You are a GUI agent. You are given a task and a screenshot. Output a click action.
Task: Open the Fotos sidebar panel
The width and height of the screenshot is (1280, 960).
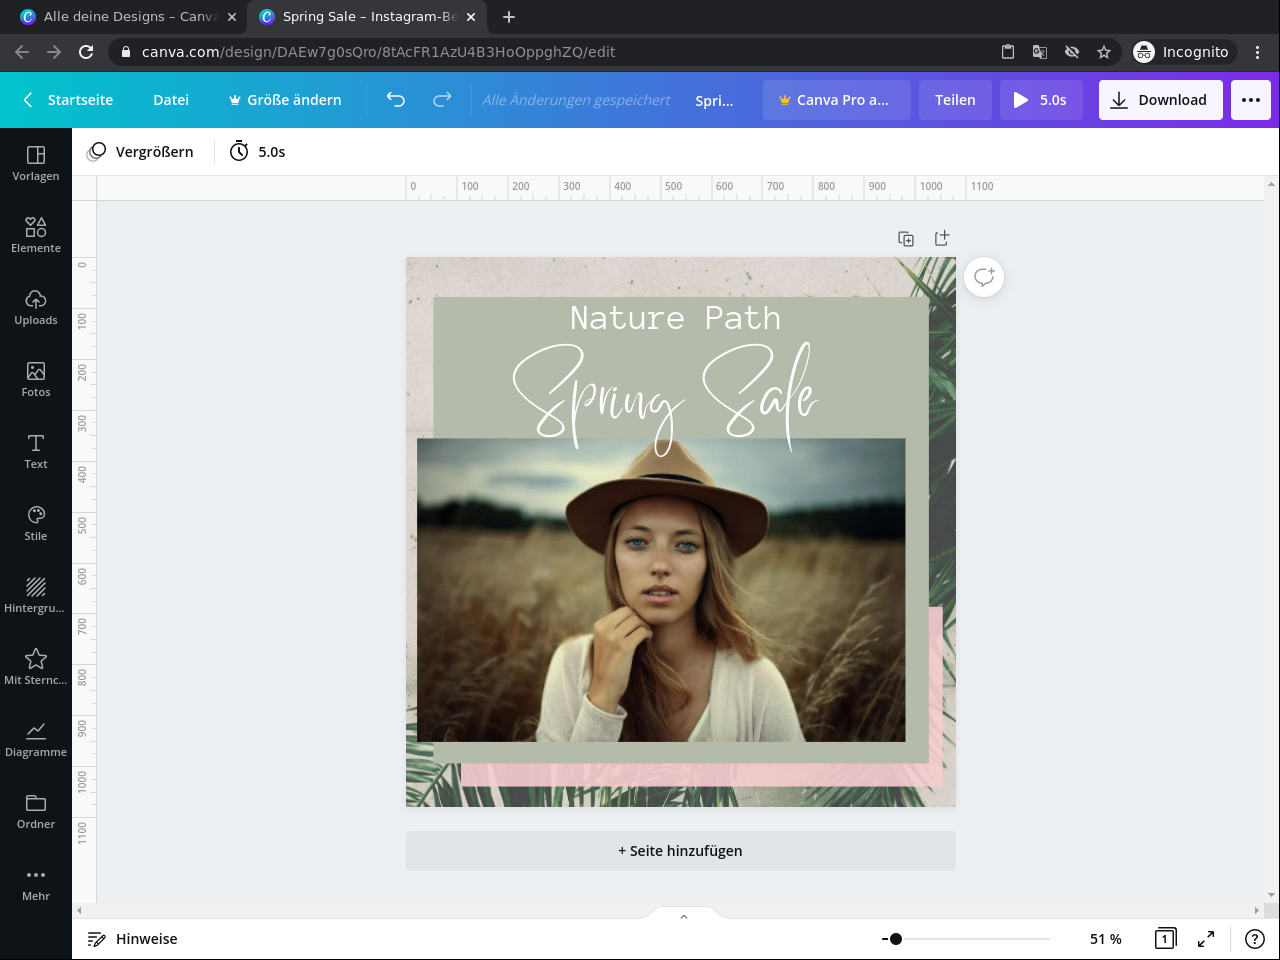pyautogui.click(x=36, y=379)
